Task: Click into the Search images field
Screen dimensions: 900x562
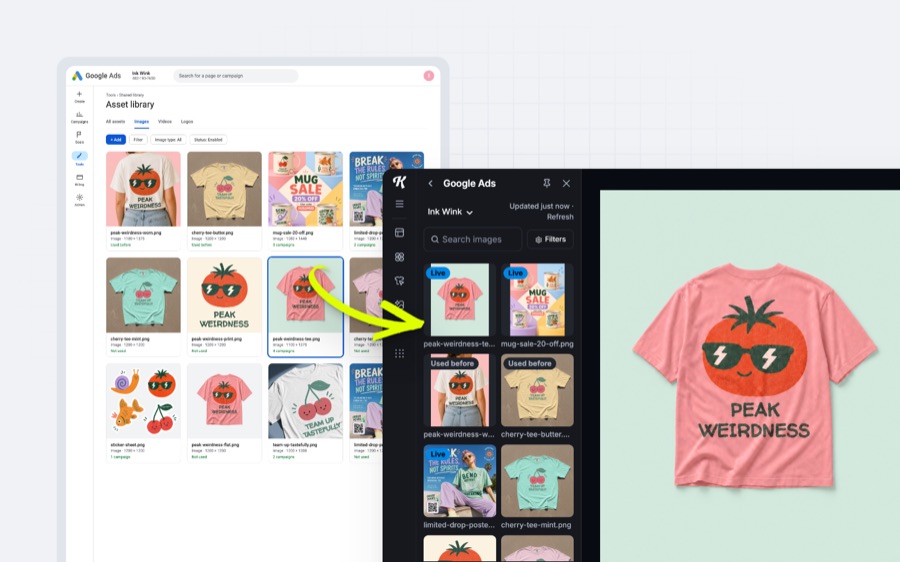Action: pyautogui.click(x=473, y=239)
